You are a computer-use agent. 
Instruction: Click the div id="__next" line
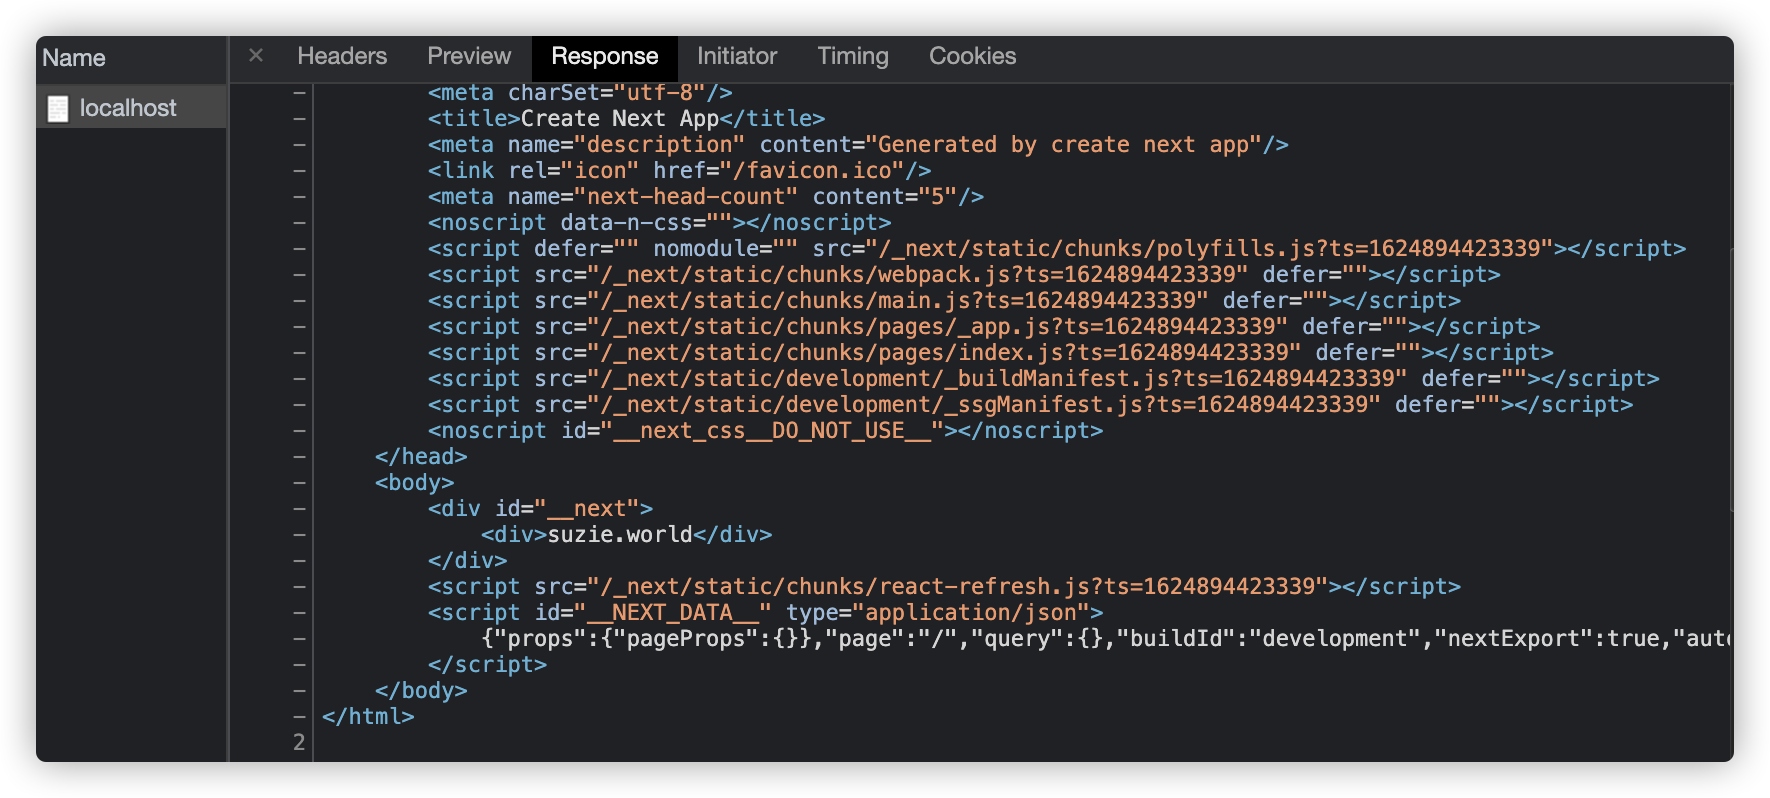[x=540, y=509]
